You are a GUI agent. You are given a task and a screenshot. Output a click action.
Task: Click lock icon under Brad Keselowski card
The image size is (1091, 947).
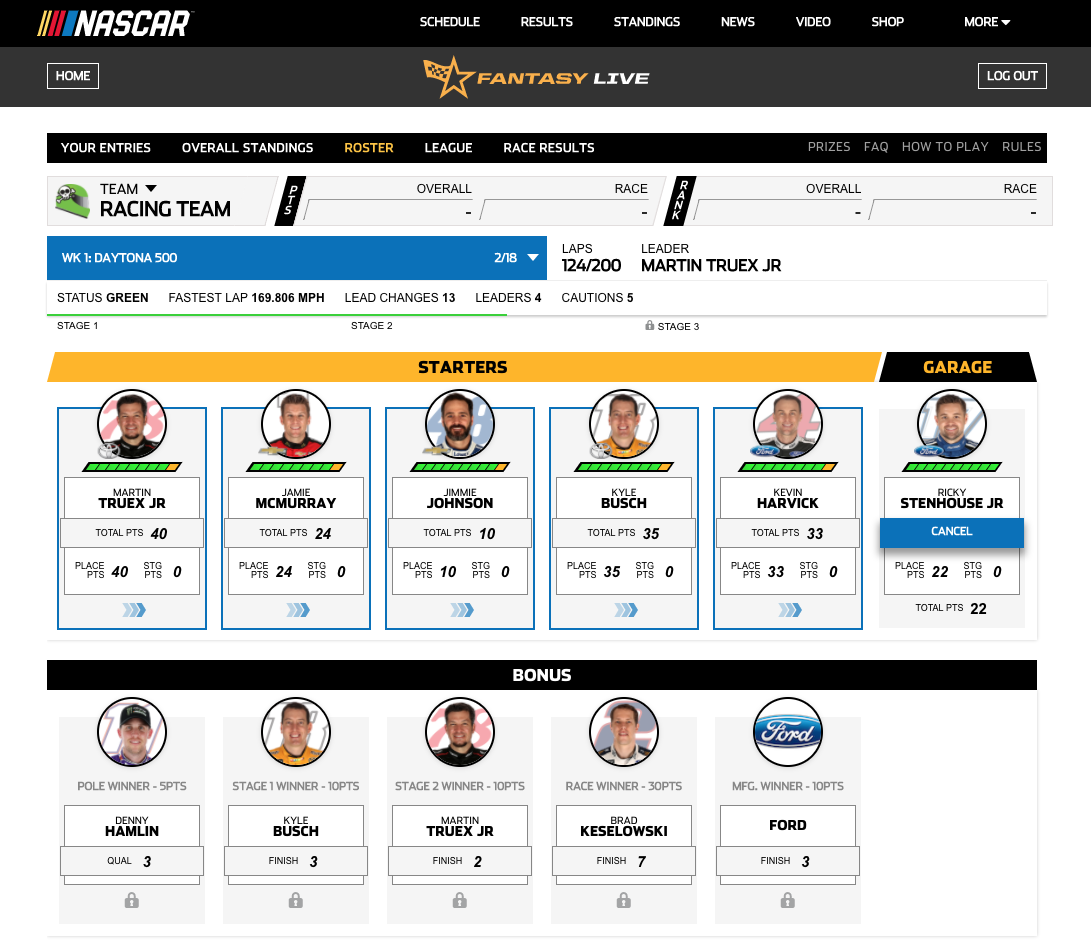coord(624,901)
